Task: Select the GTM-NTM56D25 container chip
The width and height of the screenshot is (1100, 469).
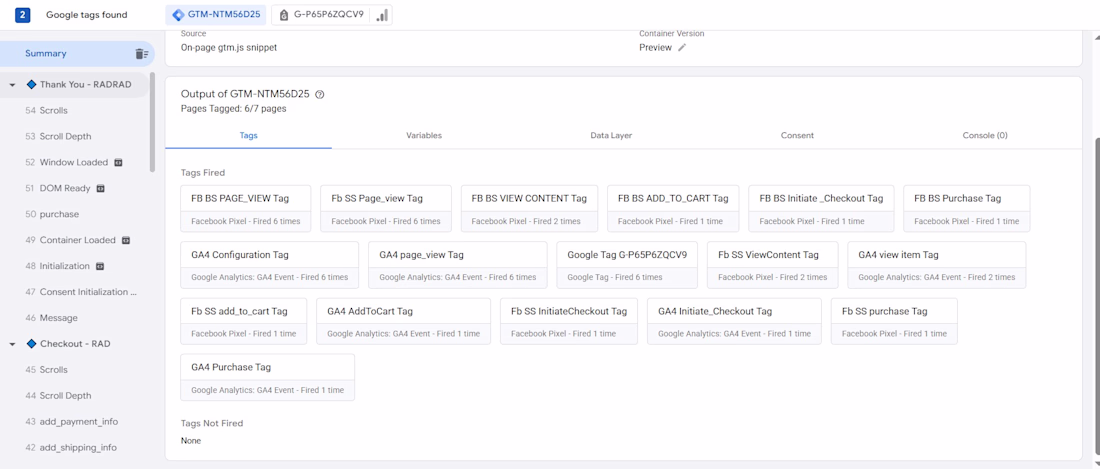Action: pos(216,15)
